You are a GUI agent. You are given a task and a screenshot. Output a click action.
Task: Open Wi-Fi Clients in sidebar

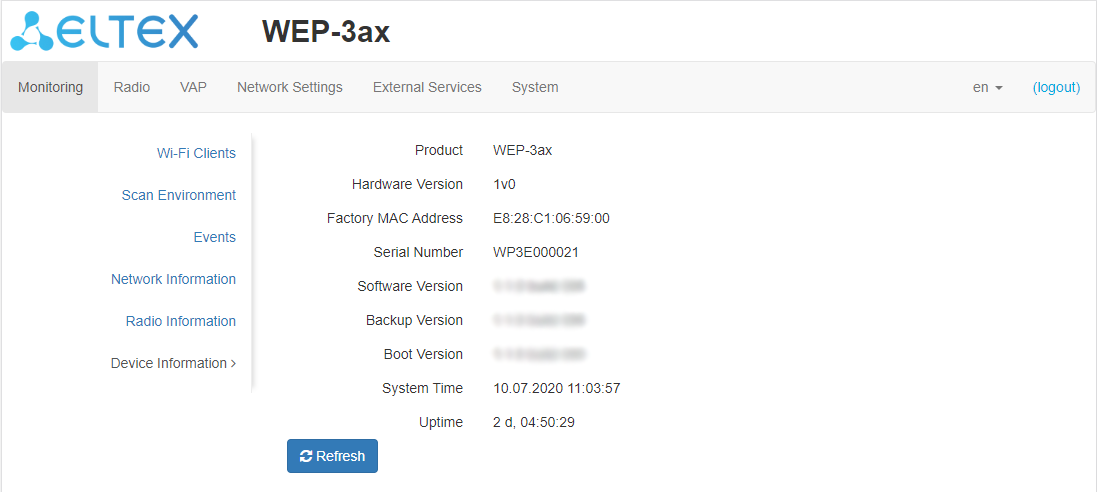(196, 153)
